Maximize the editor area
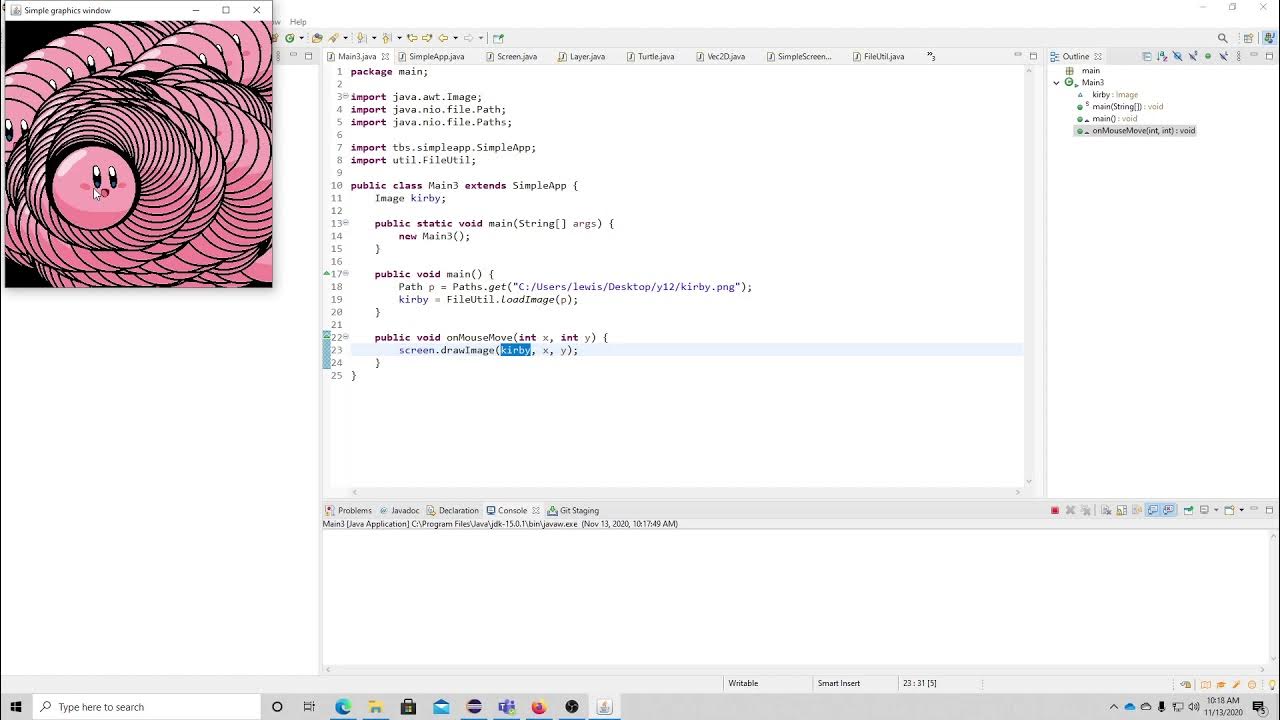The image size is (1280, 720). point(1033,56)
